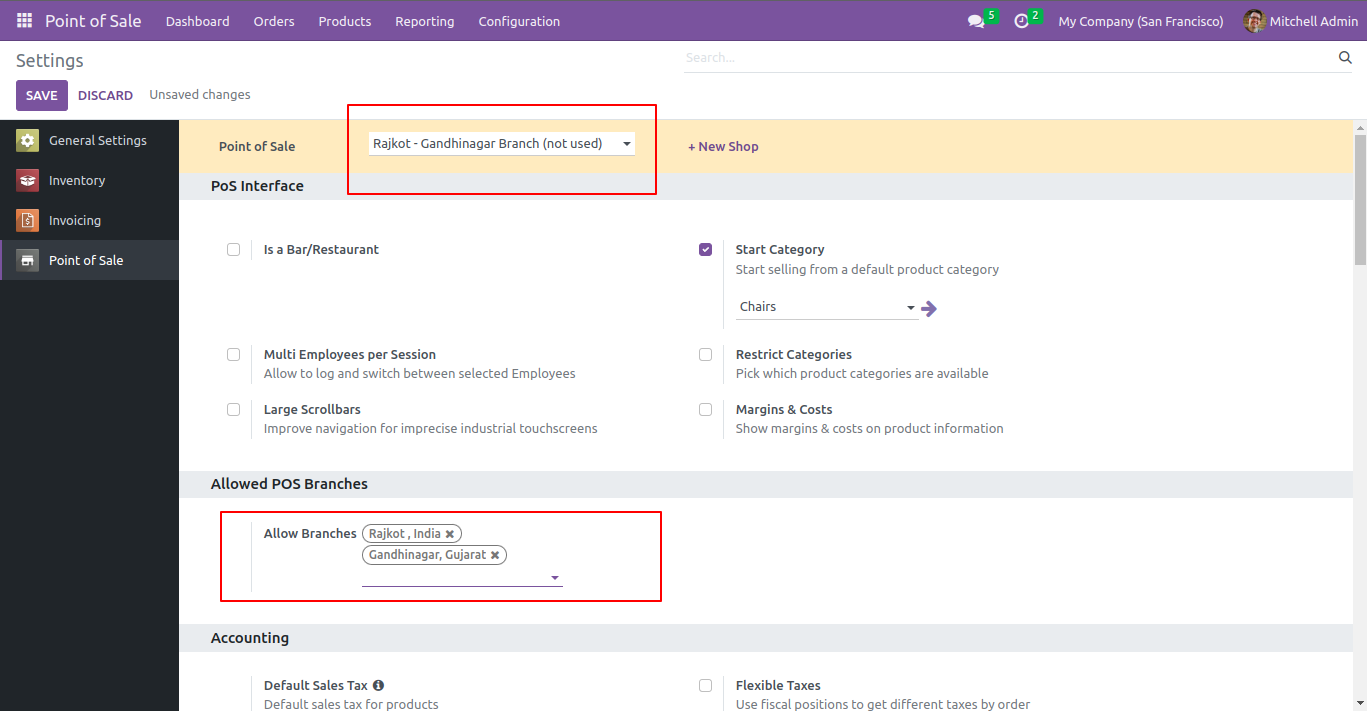Click Mitchell Admin avatar picture
Screen dimensions: 1367x711
click(1254, 21)
